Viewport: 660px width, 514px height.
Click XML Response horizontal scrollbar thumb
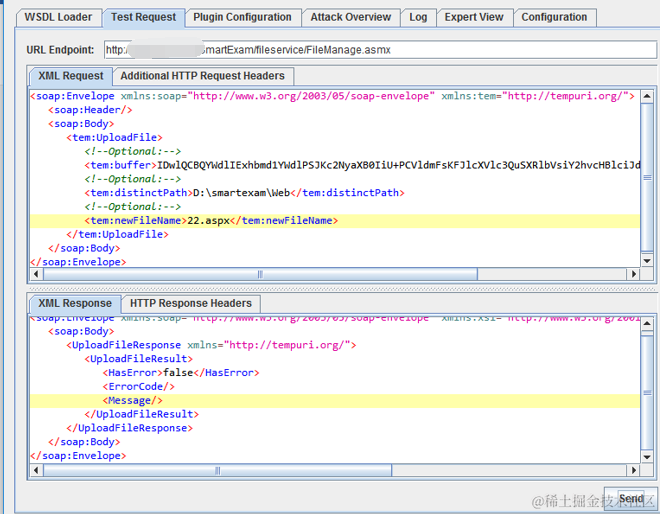217,470
